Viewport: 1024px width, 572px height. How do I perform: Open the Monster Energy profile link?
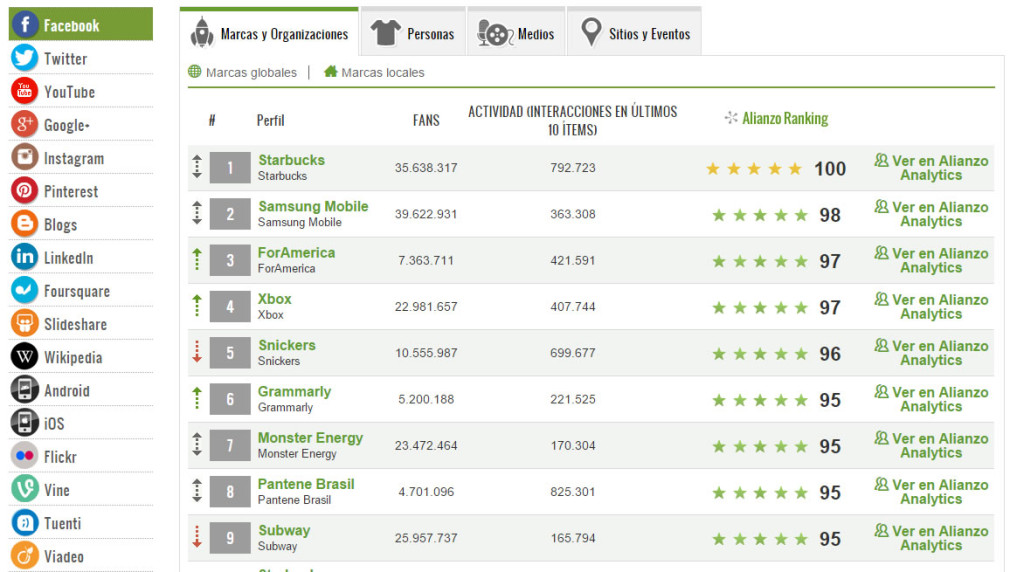pos(310,438)
